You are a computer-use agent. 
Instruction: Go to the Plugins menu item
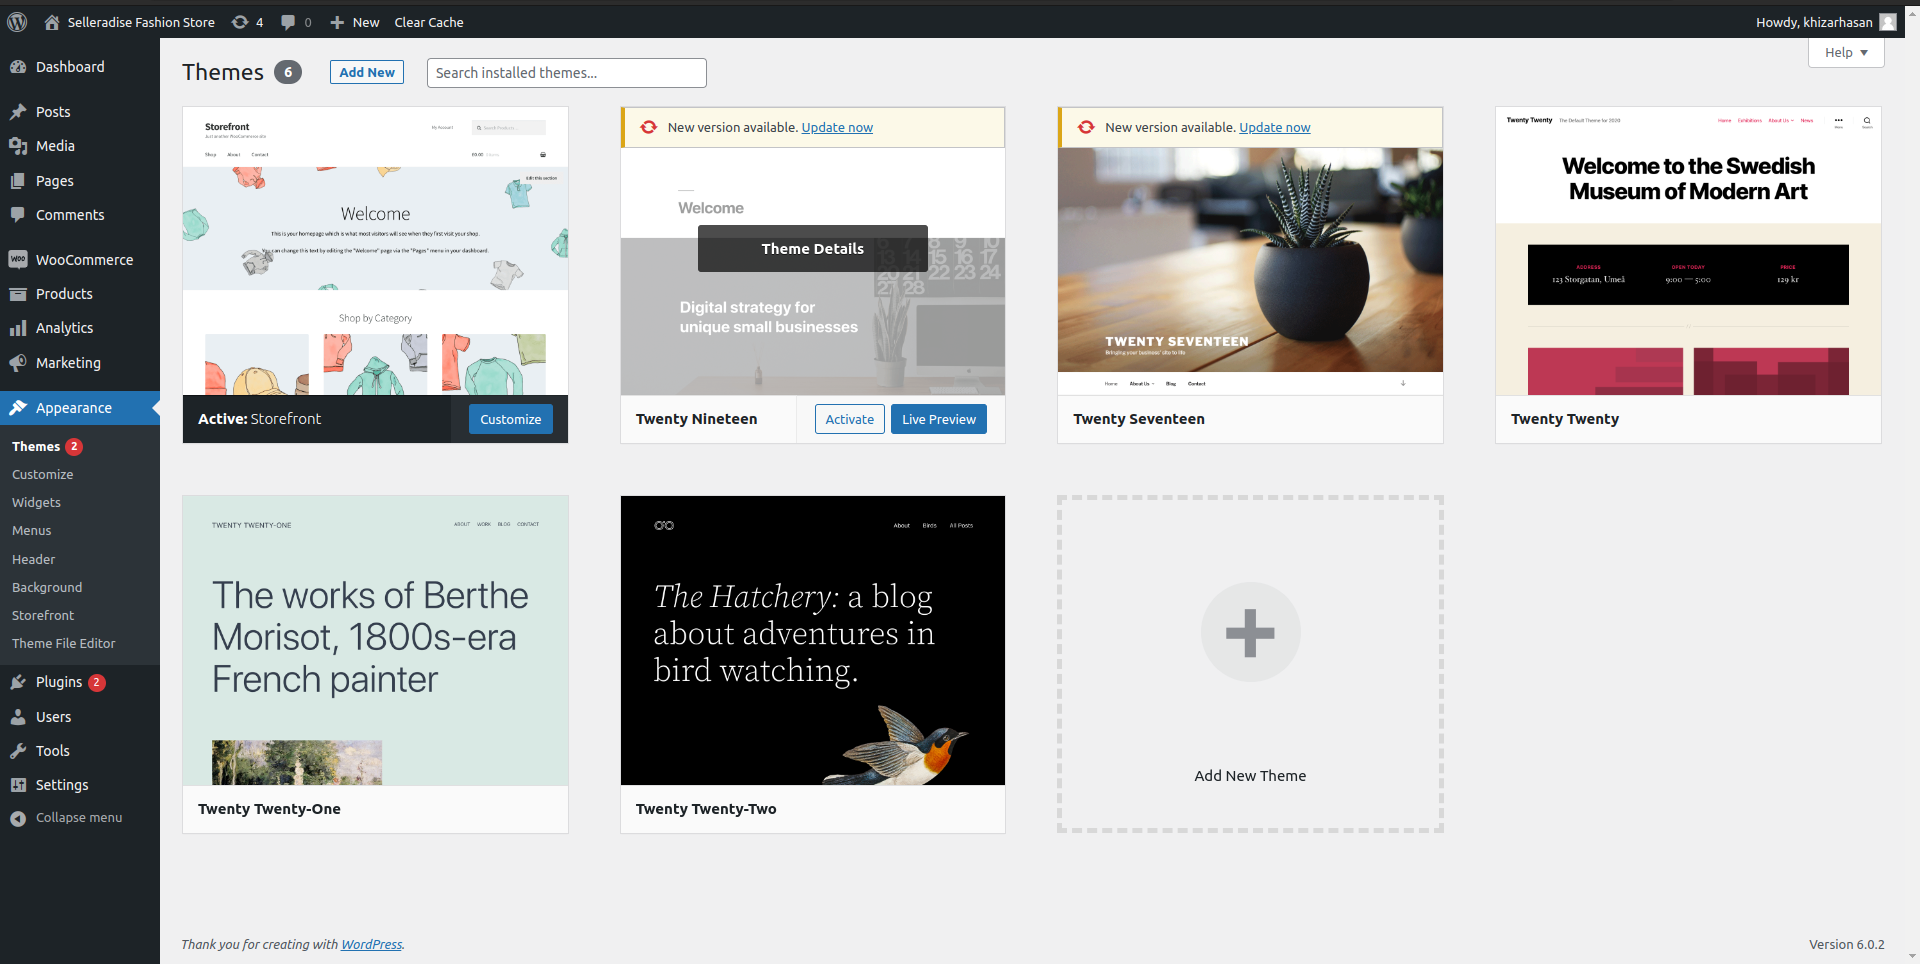[x=80, y=682]
